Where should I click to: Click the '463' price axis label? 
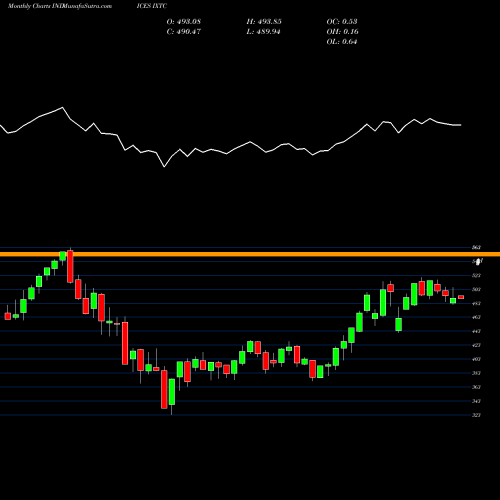476,317
